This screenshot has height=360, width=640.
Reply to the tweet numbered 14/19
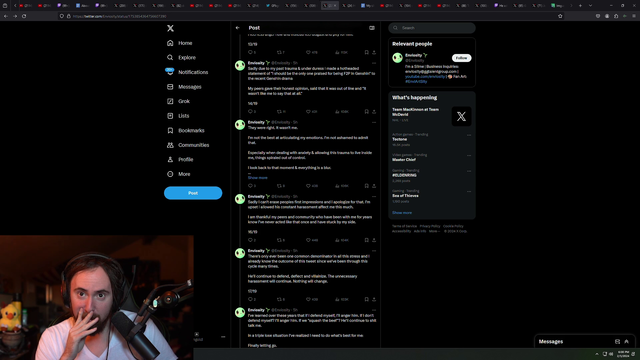point(252,111)
